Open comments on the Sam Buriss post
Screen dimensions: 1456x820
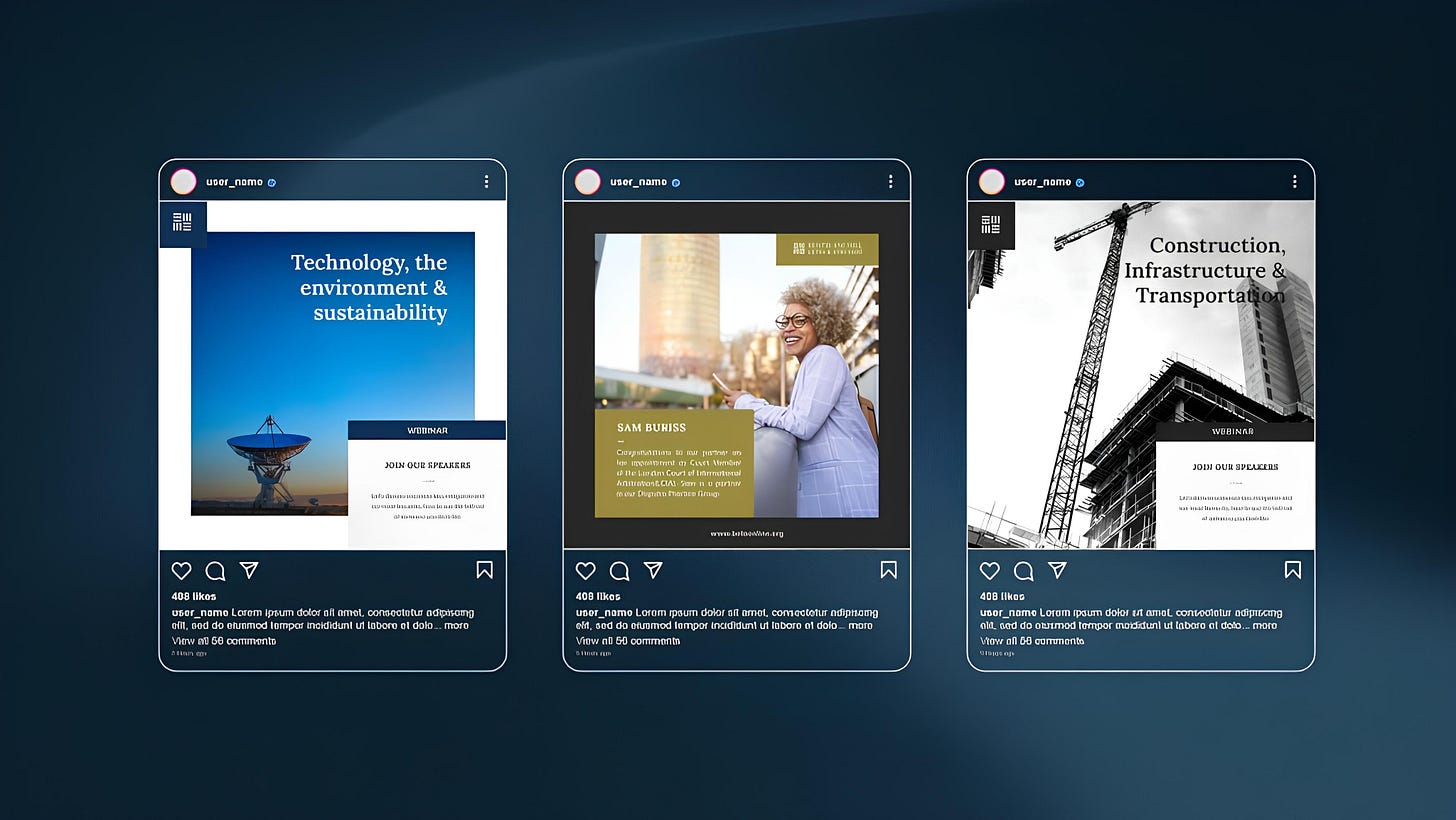coord(619,571)
